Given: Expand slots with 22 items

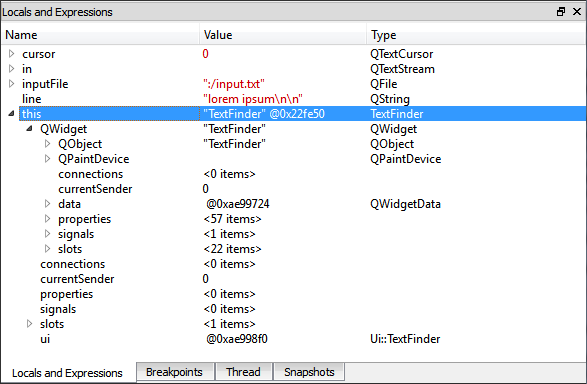Looking at the screenshot, I should 48,249.
